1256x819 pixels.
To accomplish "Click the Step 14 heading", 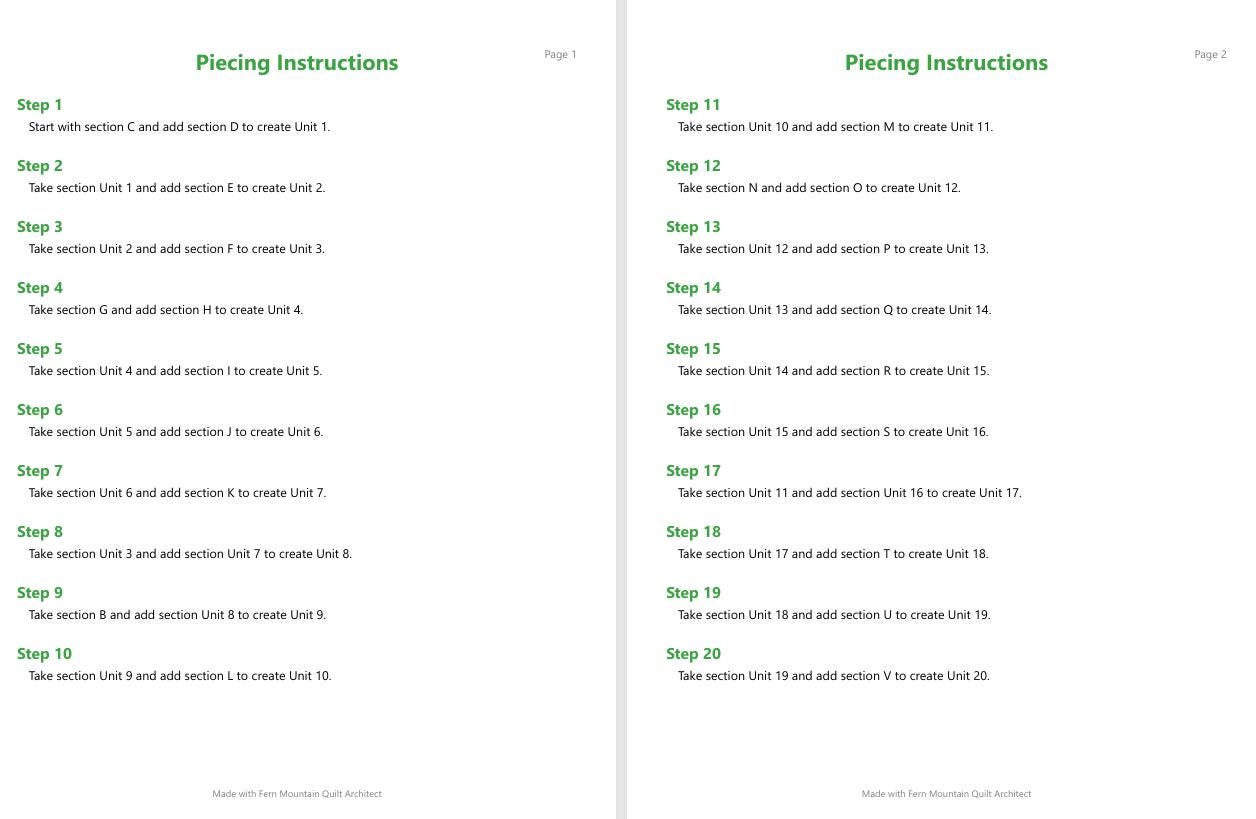I will pos(693,288).
